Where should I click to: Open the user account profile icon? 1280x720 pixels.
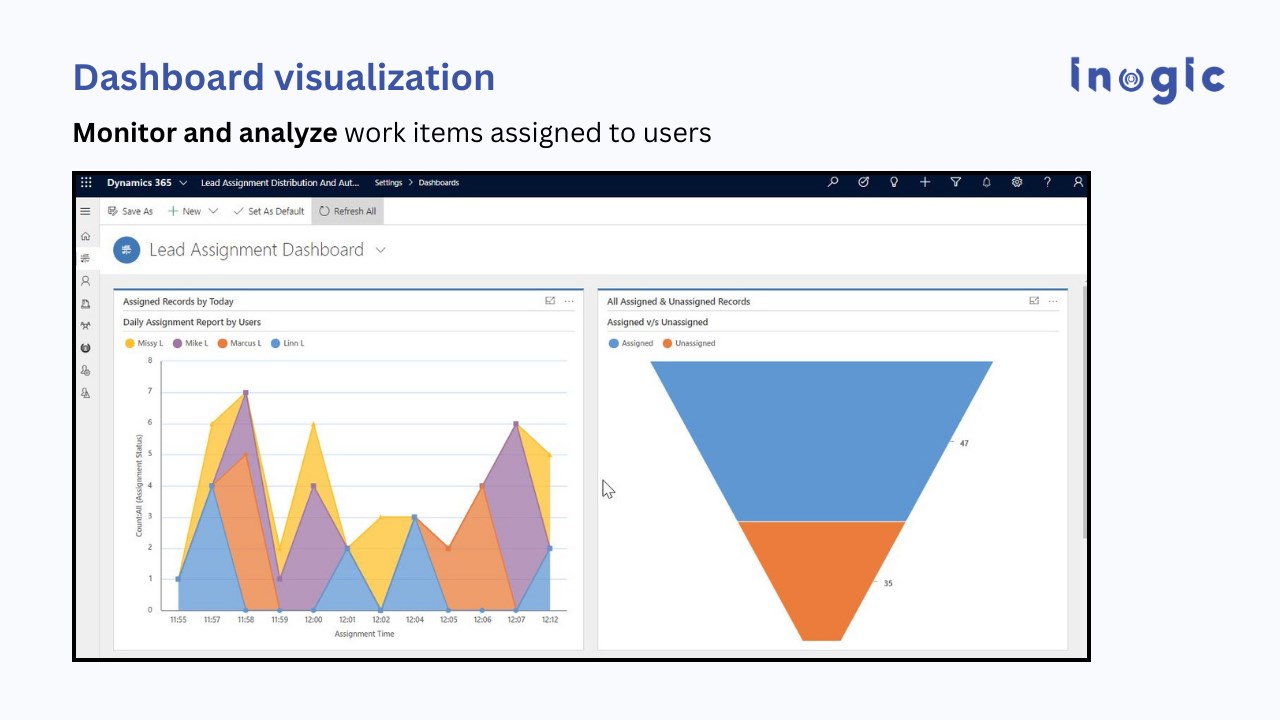coord(1078,182)
